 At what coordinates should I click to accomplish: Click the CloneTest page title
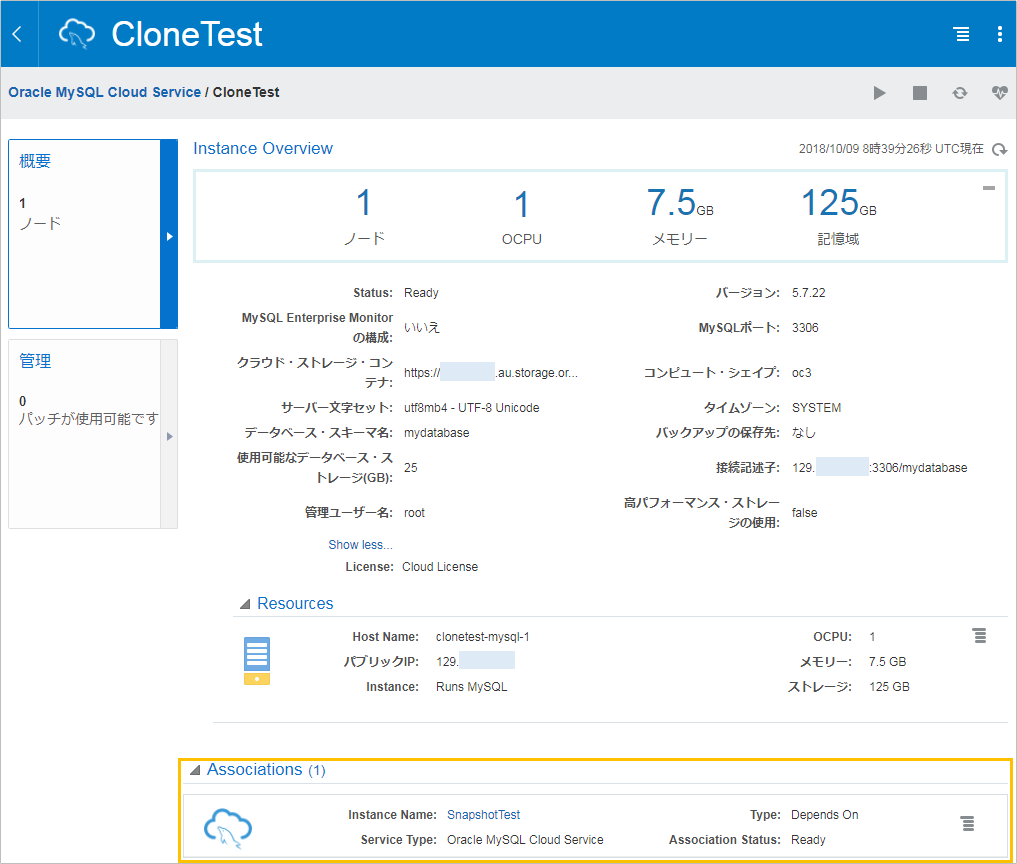[187, 34]
